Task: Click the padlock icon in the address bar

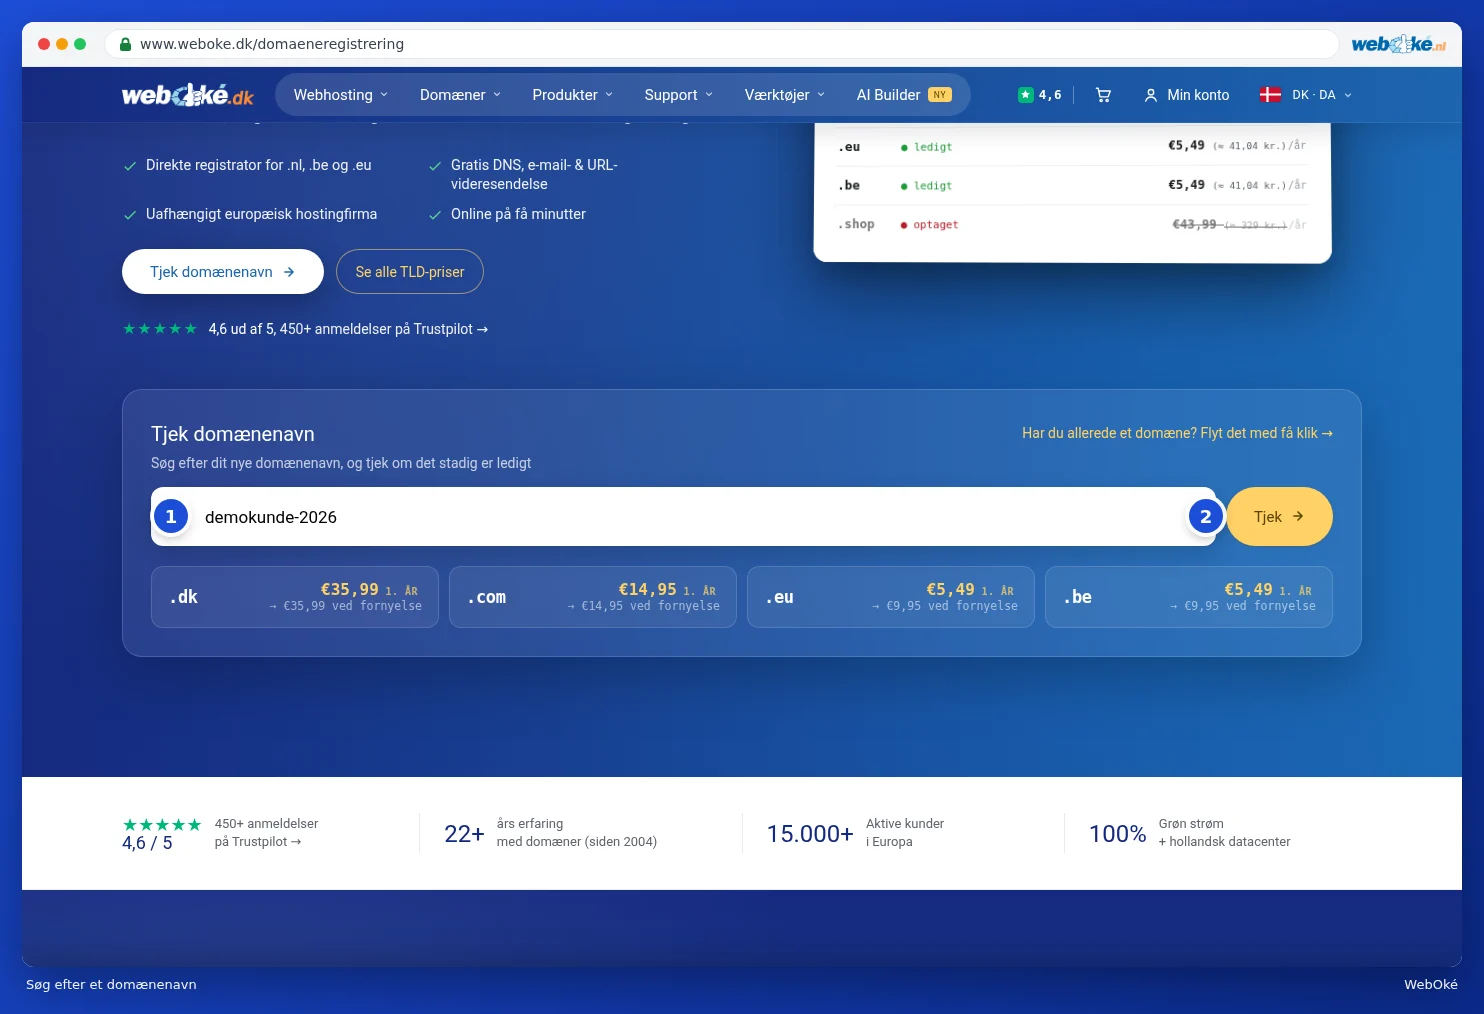Action: (x=125, y=44)
